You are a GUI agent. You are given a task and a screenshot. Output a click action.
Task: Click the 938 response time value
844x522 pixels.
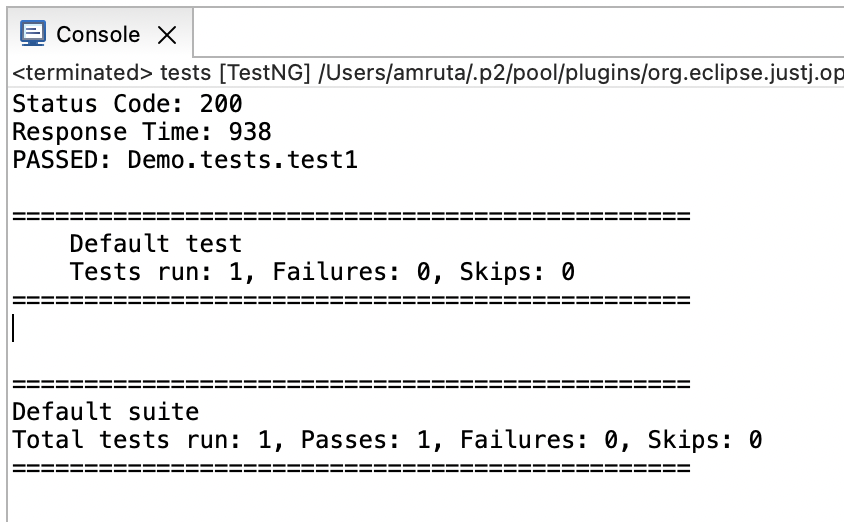click(x=250, y=131)
